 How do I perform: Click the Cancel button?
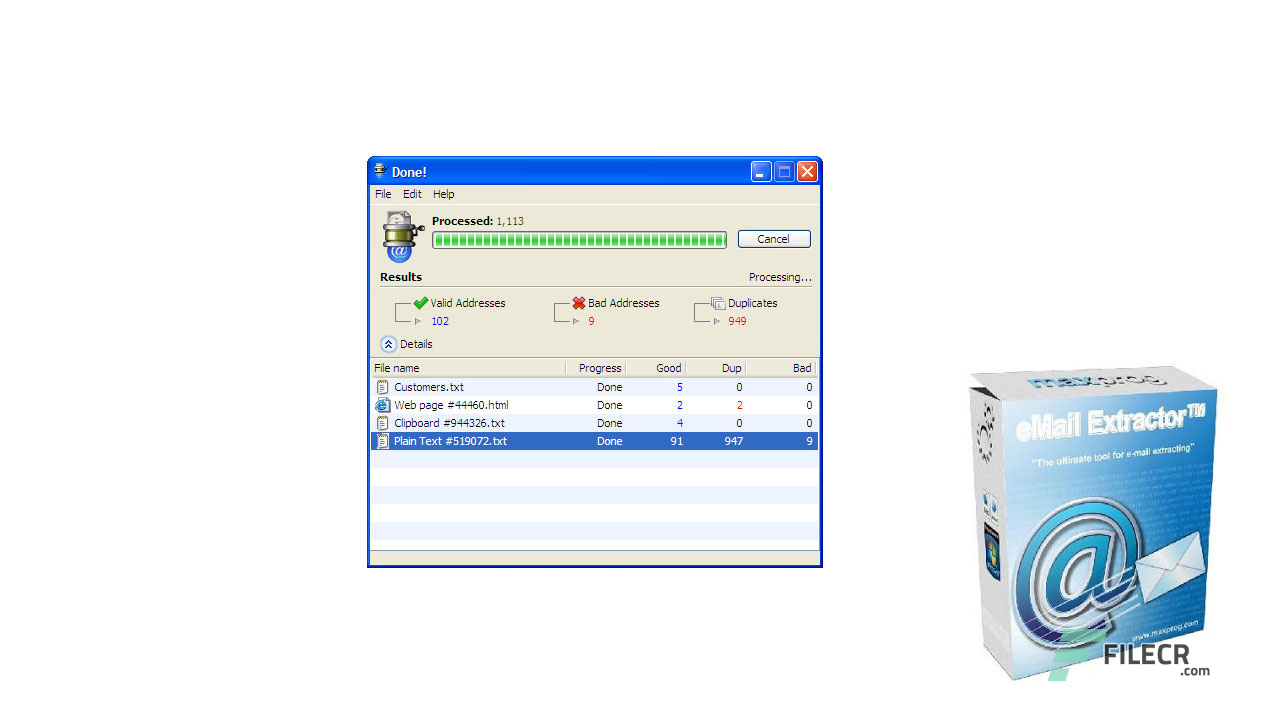pyautogui.click(x=774, y=239)
